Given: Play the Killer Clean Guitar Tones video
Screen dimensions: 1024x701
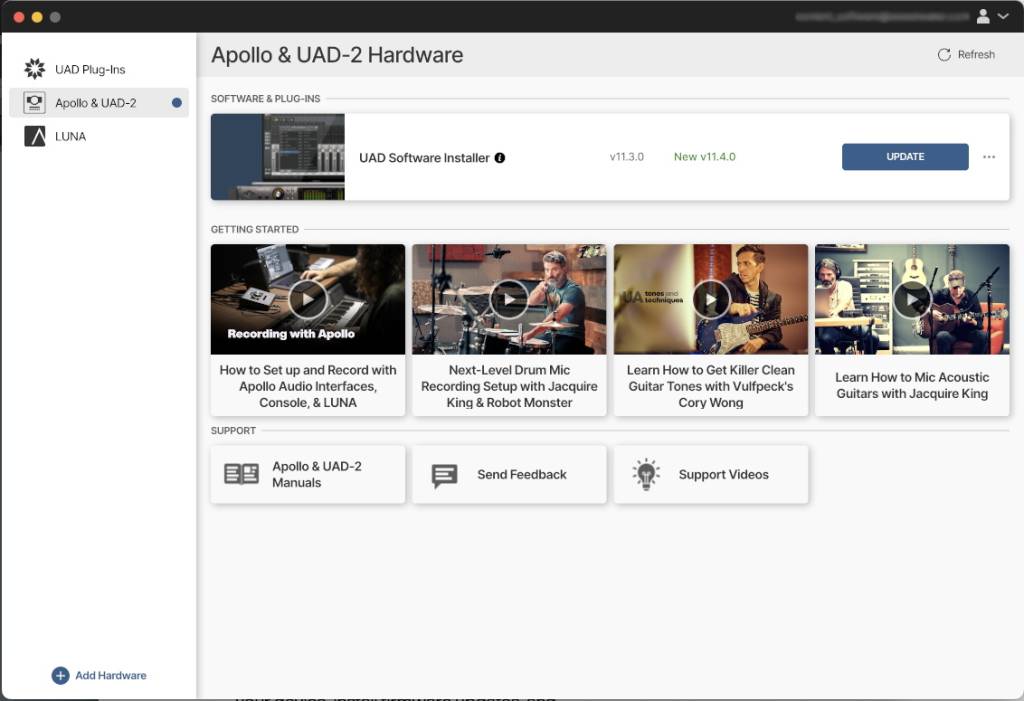Looking at the screenshot, I should 711,298.
